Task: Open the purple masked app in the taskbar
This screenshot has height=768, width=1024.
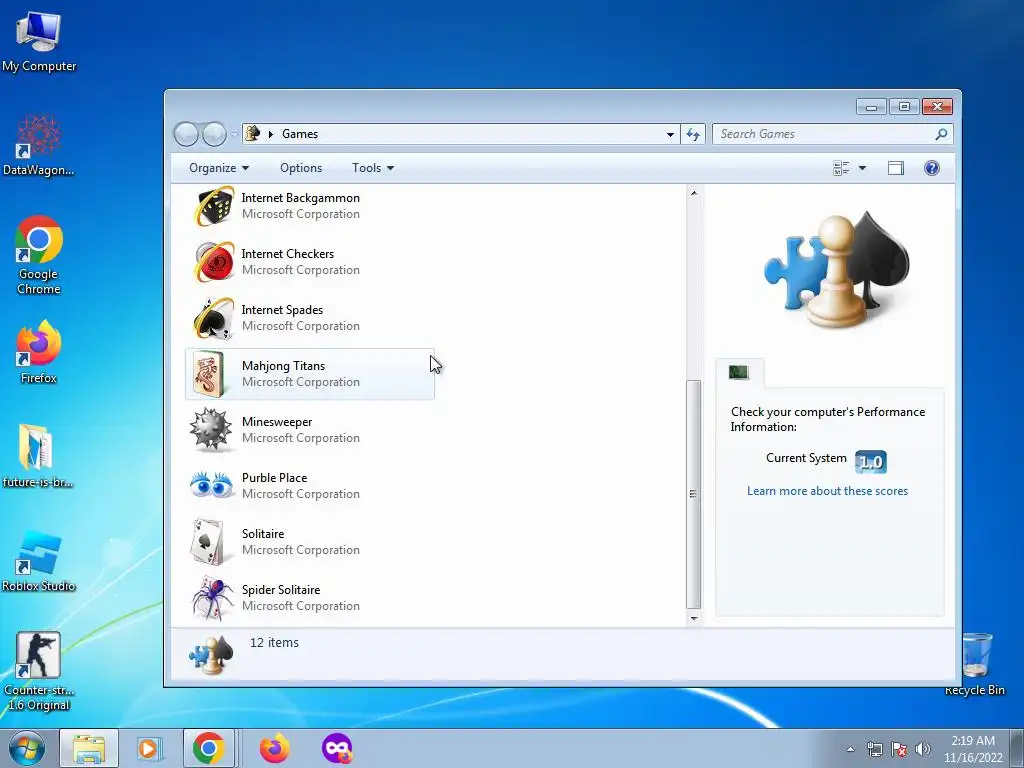Action: (337, 748)
